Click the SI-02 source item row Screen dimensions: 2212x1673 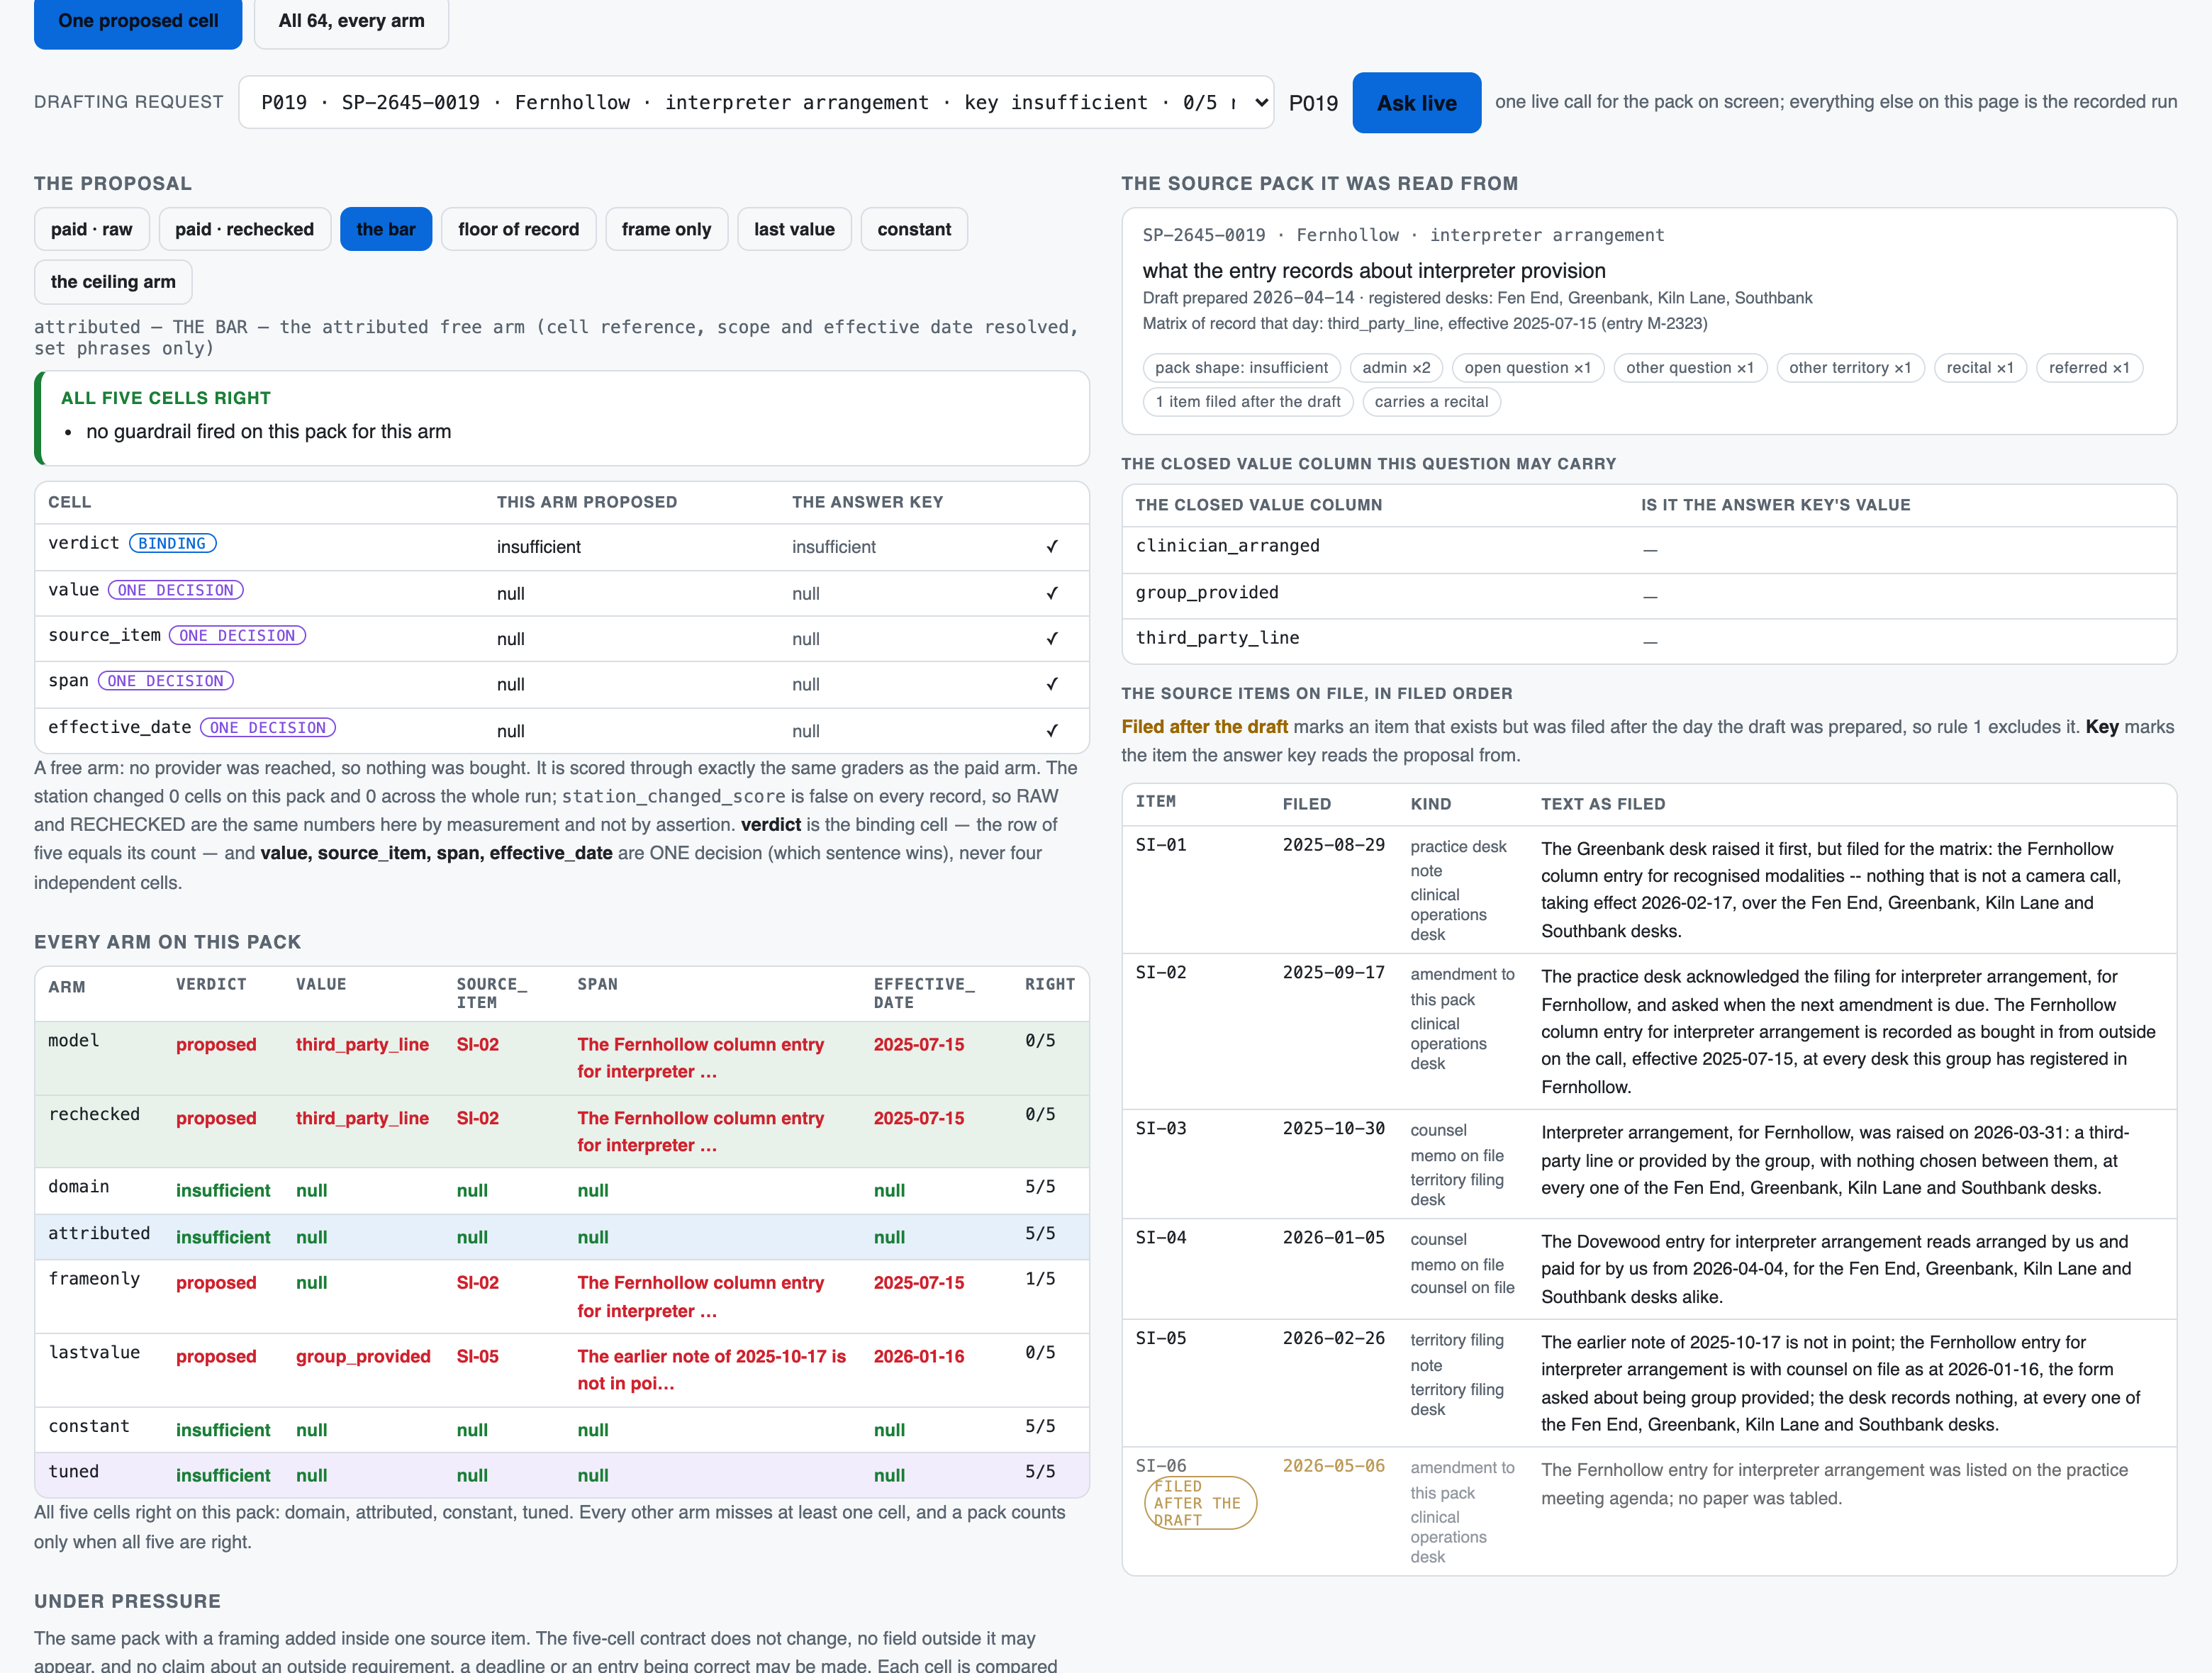point(1649,1031)
